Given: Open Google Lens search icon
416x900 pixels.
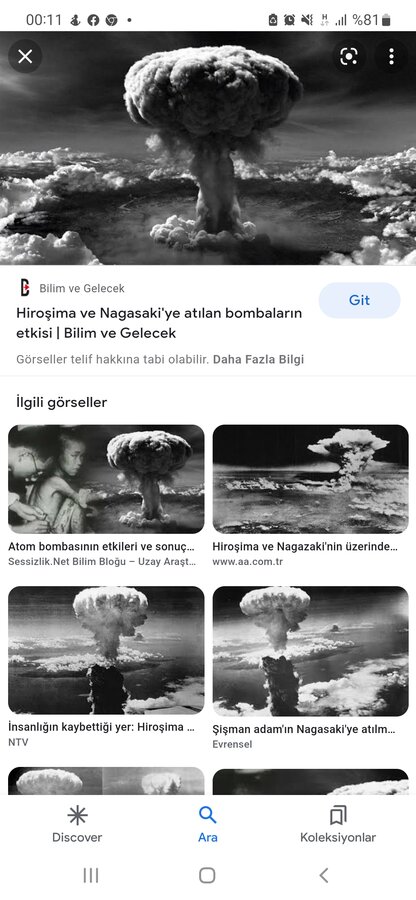Looking at the screenshot, I should tap(348, 56).
